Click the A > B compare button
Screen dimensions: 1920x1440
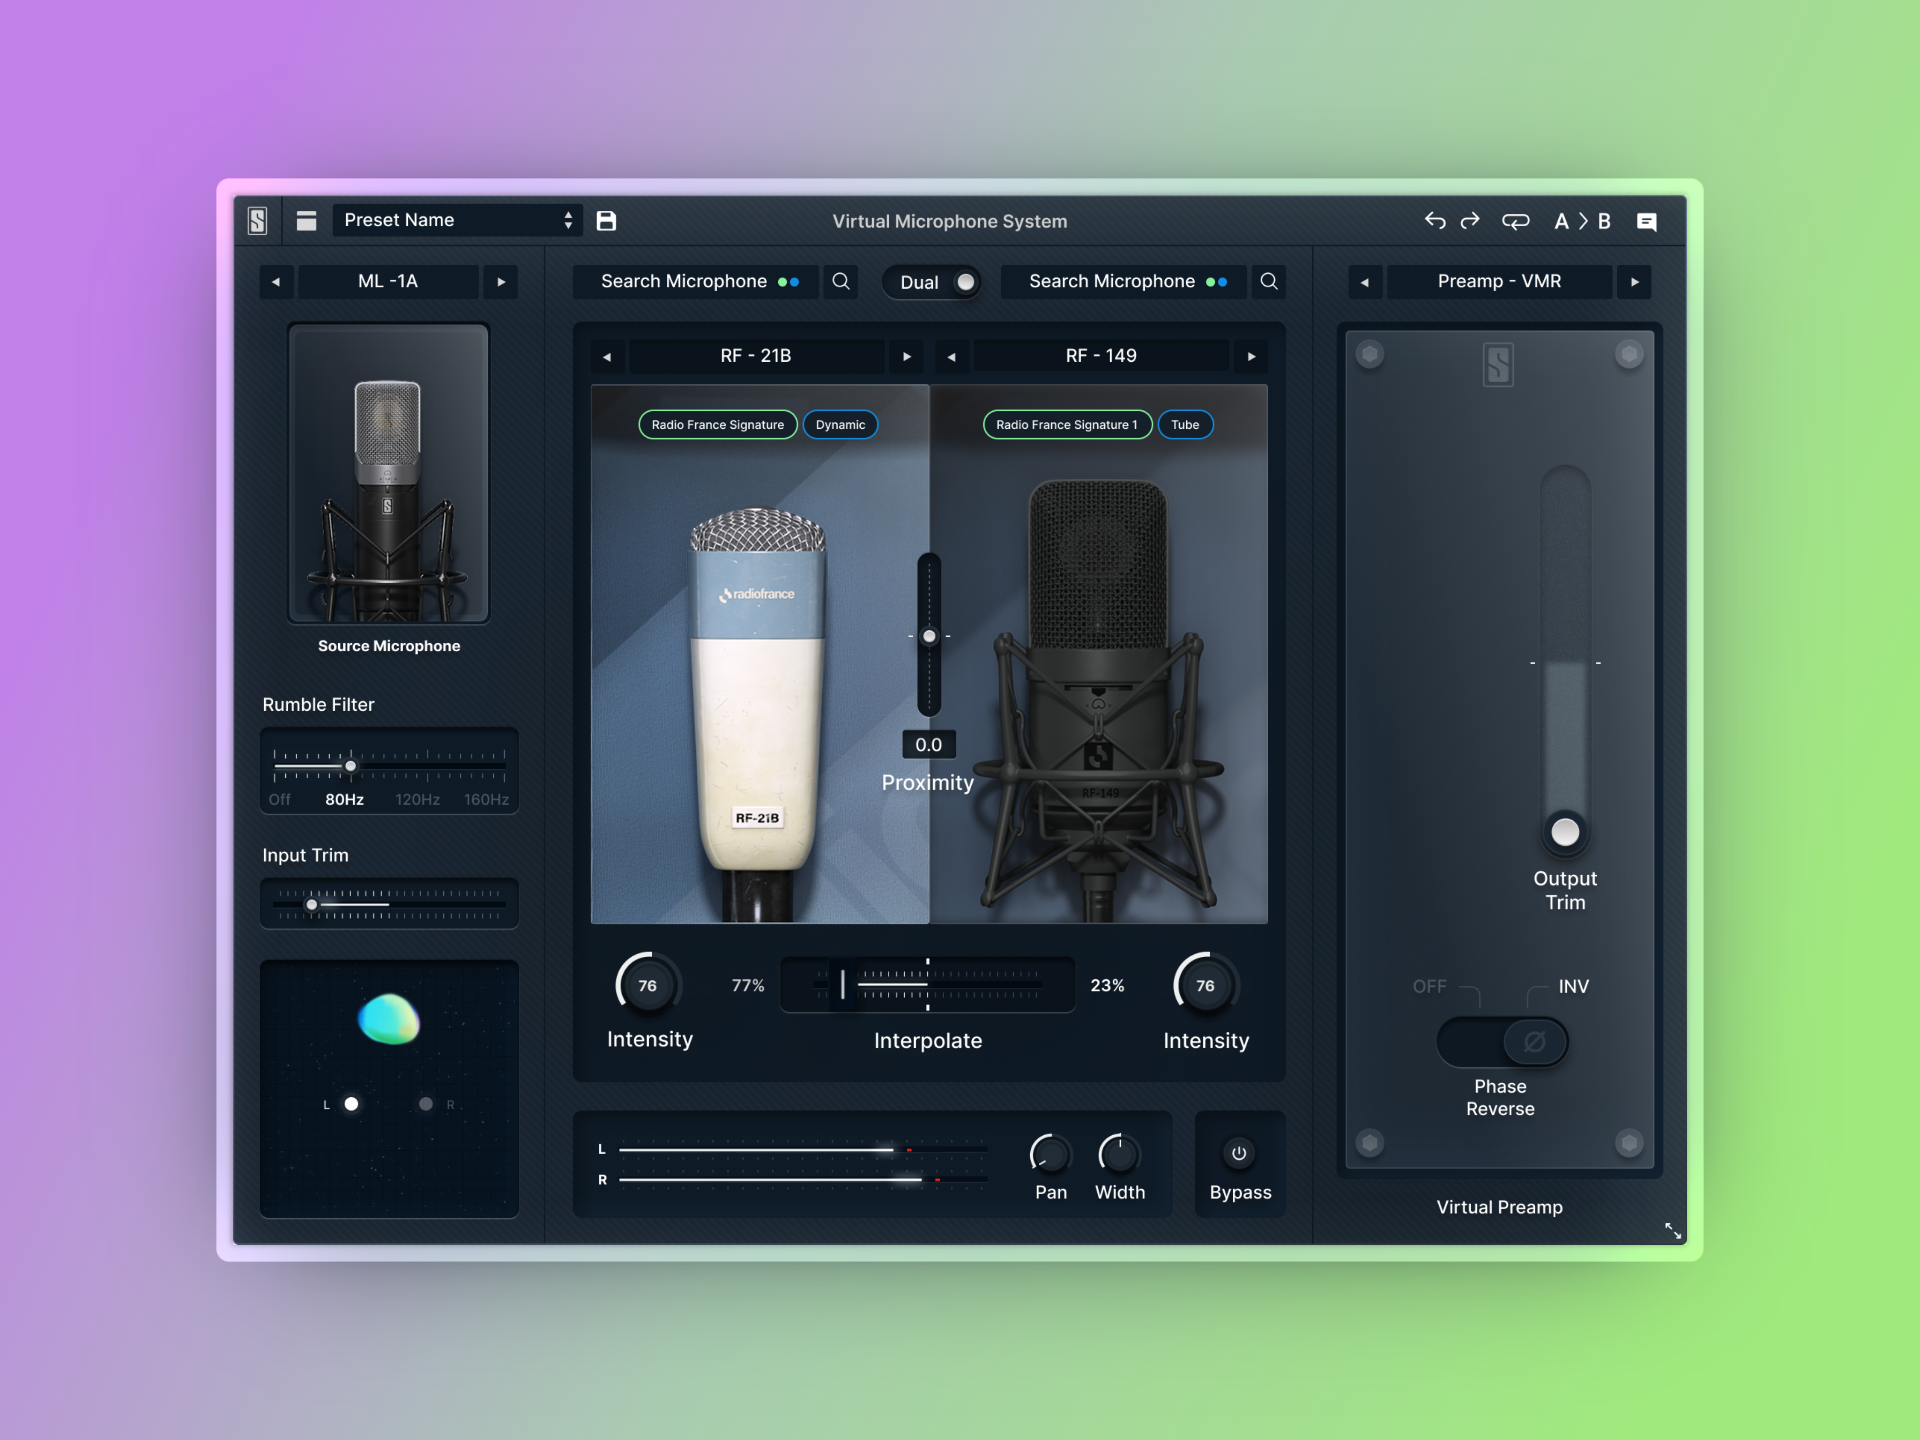click(x=1582, y=221)
